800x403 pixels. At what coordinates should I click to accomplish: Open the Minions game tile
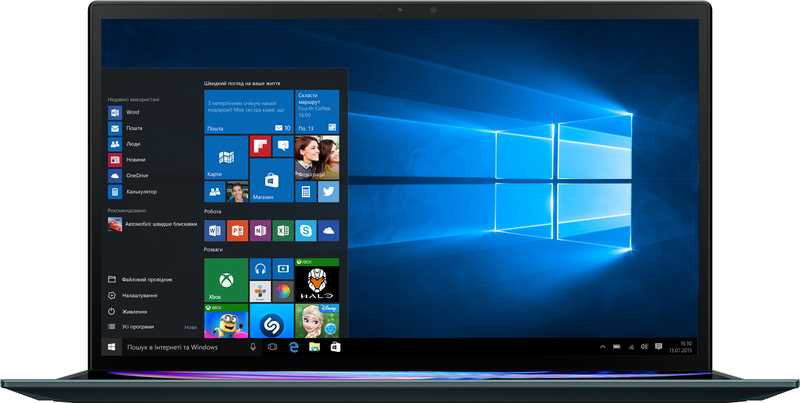(226, 321)
